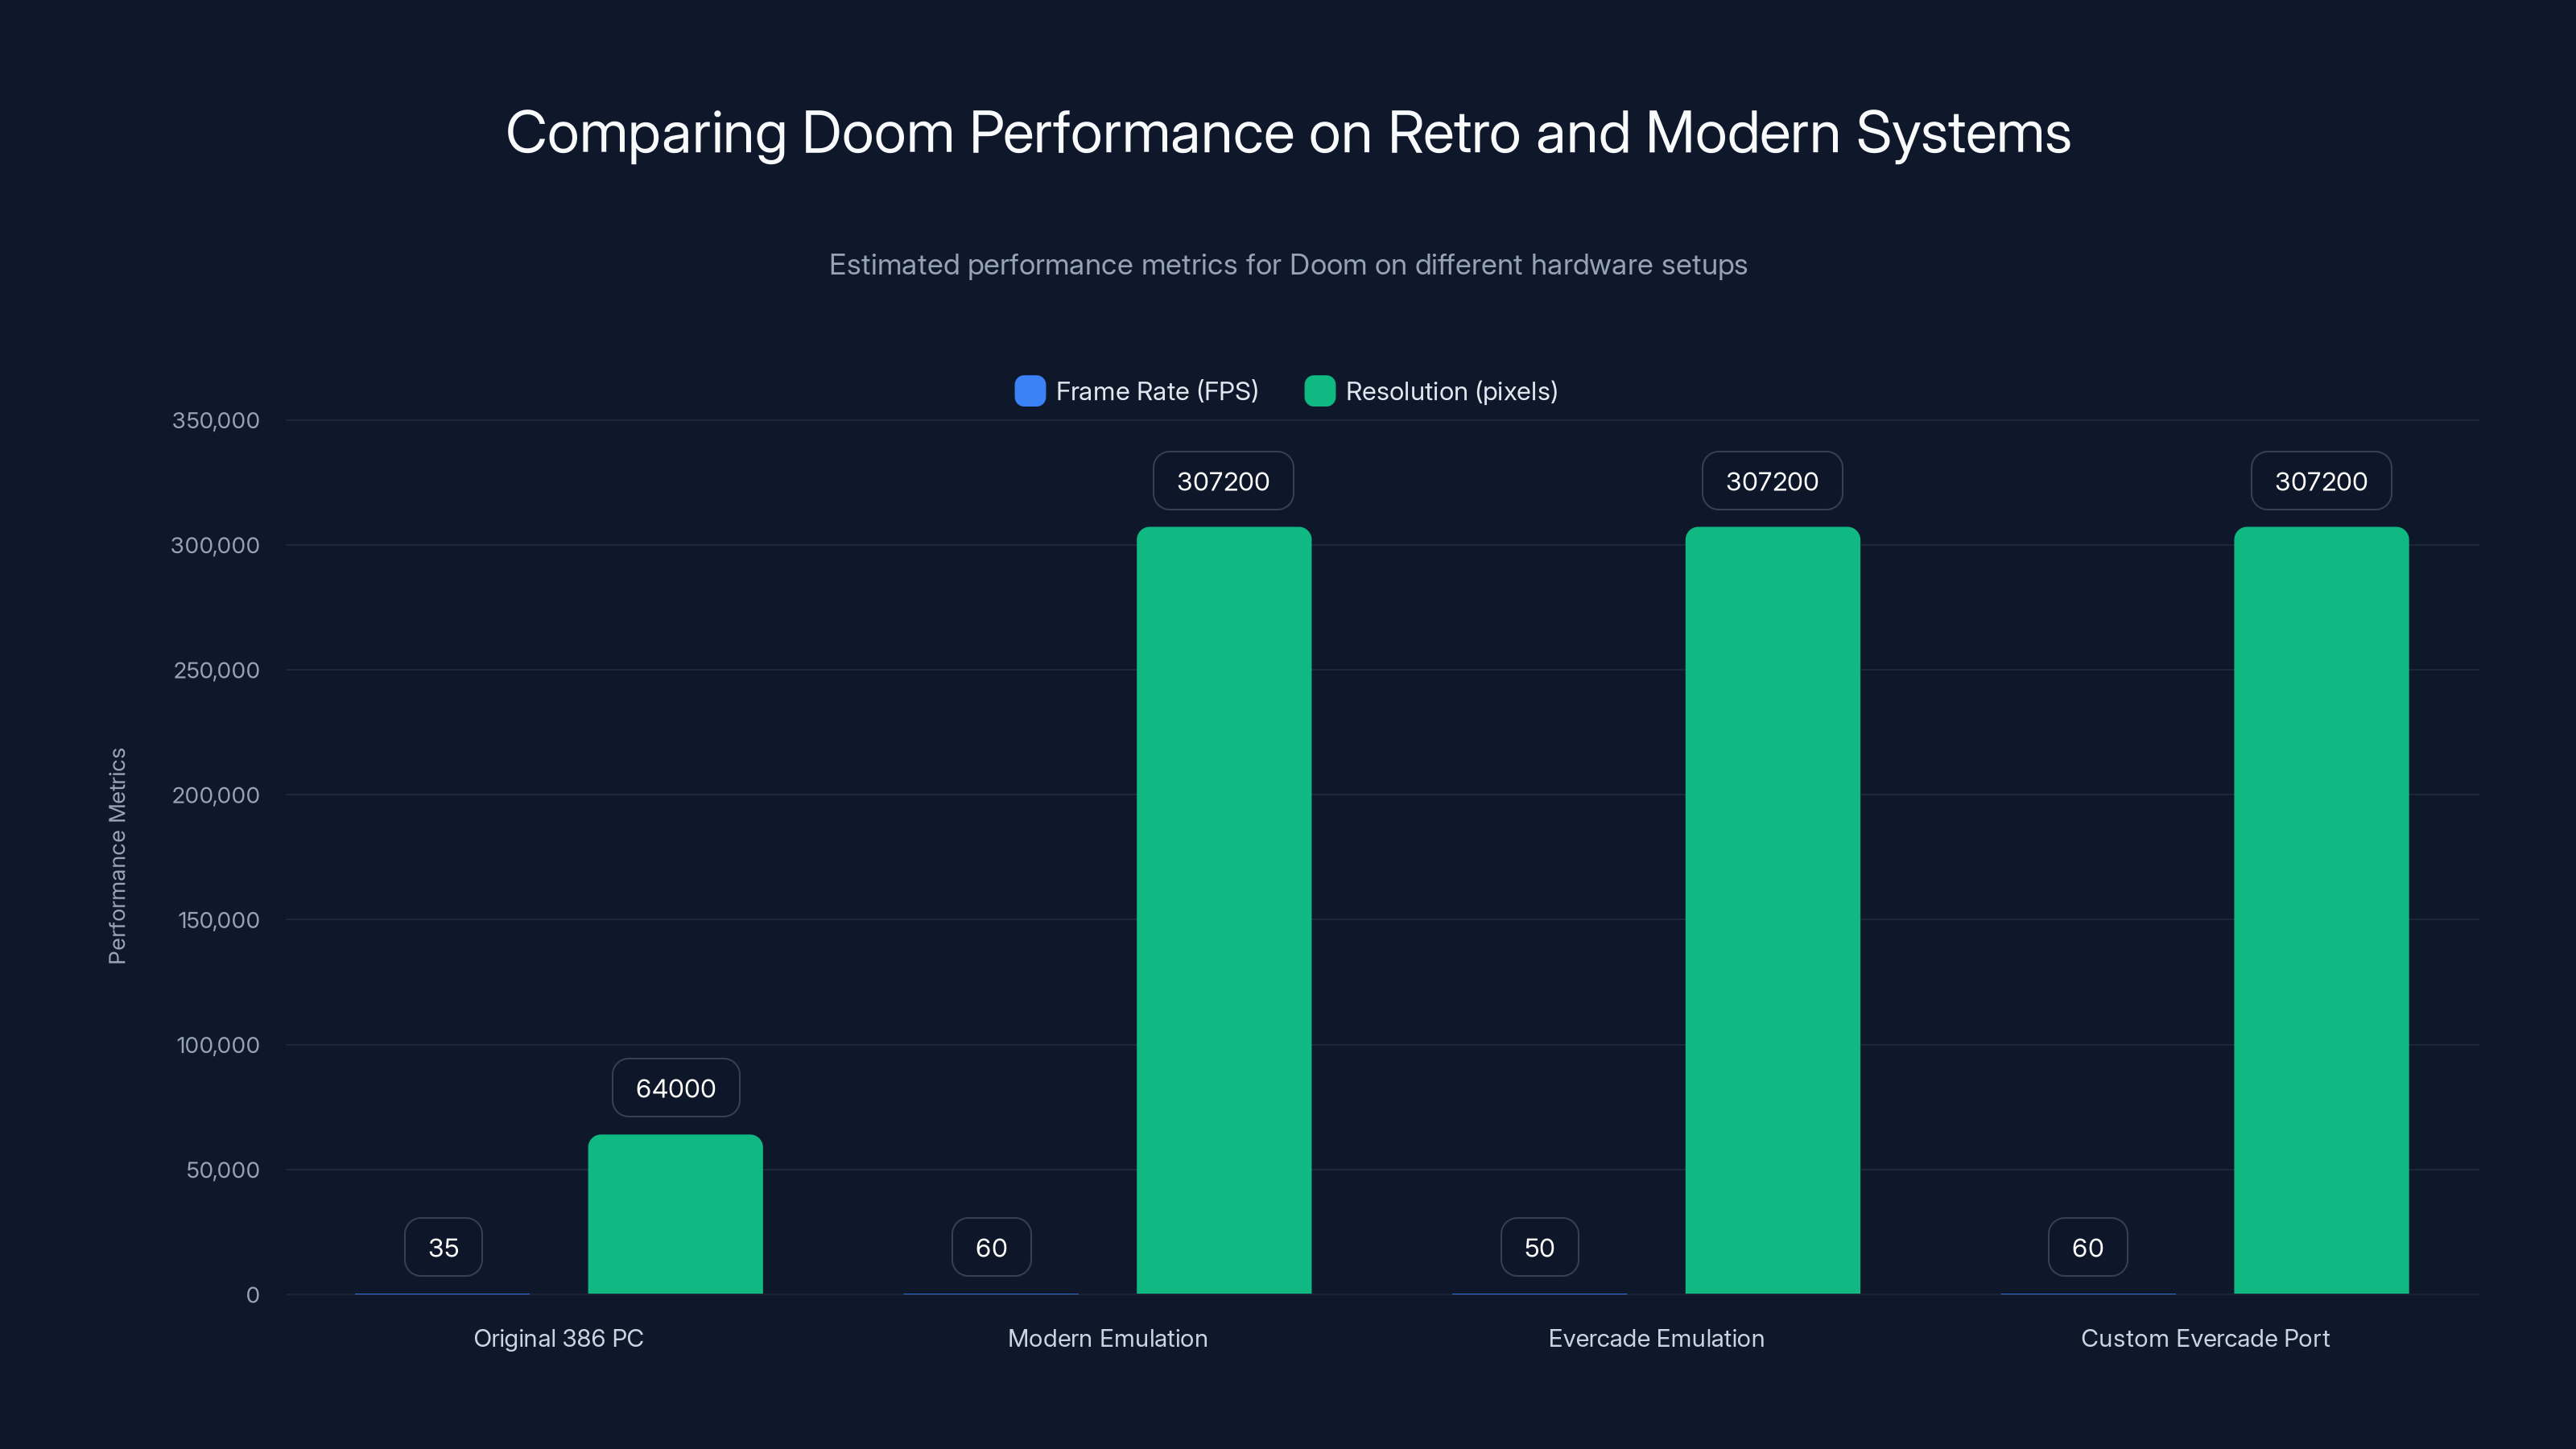Click the 60 FPS badge for Custom Evercade Port

[x=2087, y=1246]
